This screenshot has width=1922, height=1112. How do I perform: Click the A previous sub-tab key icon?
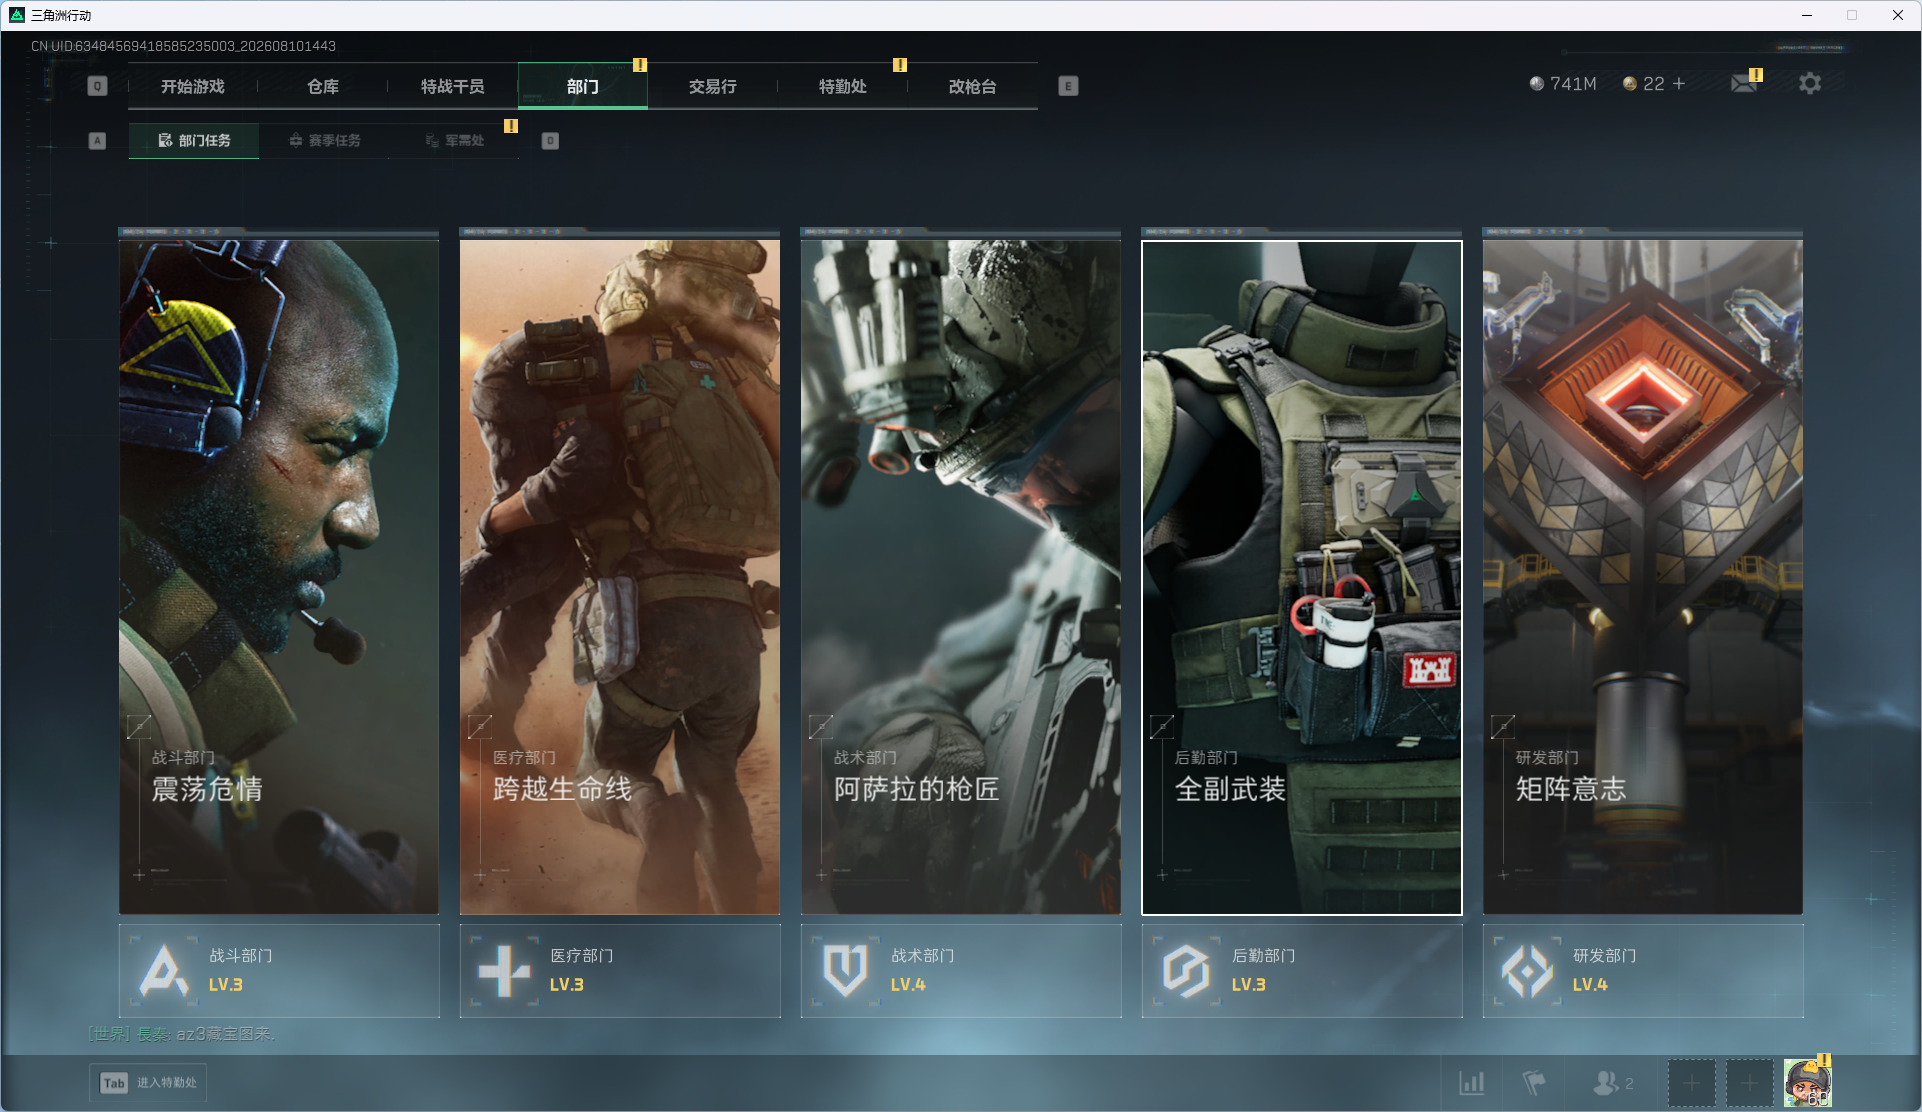[97, 141]
